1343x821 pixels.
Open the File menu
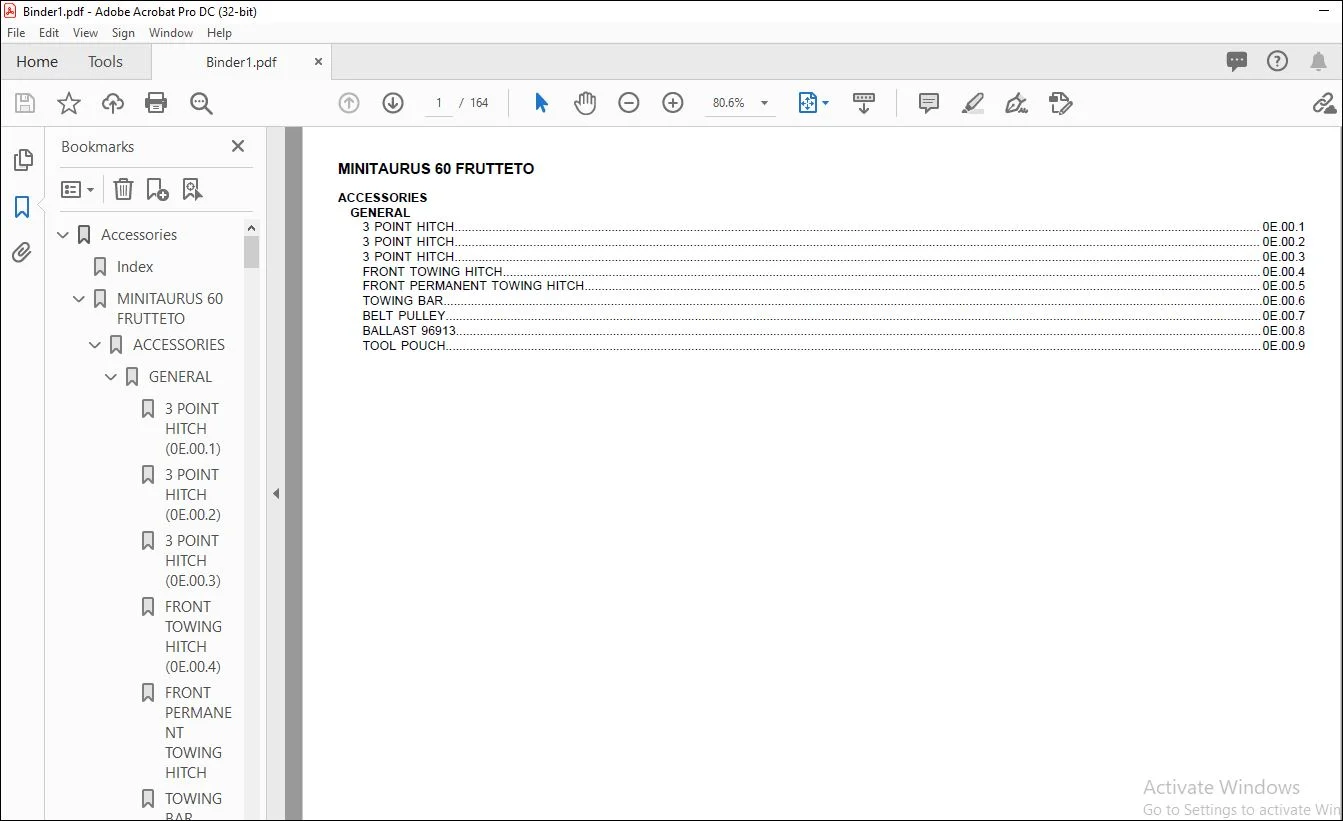coord(16,33)
